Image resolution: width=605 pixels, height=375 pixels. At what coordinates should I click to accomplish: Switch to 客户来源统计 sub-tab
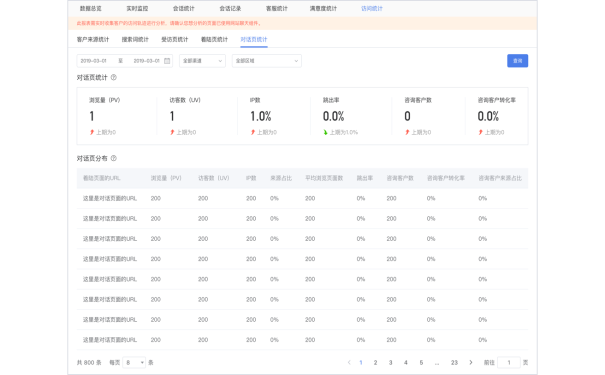tap(93, 39)
